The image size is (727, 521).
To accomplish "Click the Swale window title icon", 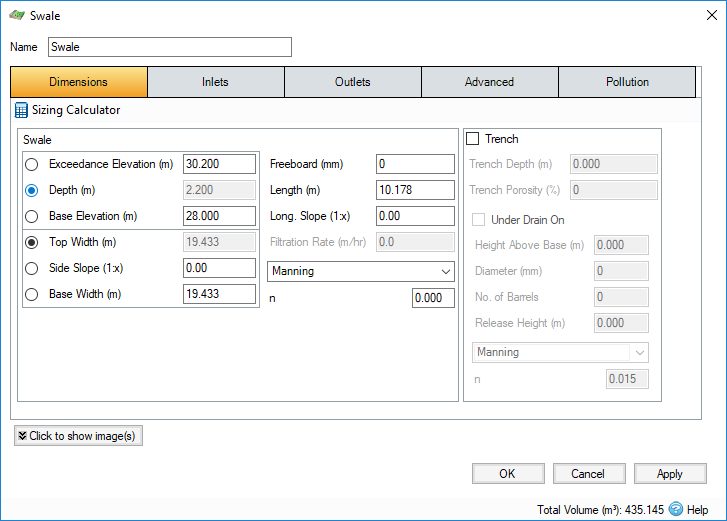I will [15, 16].
